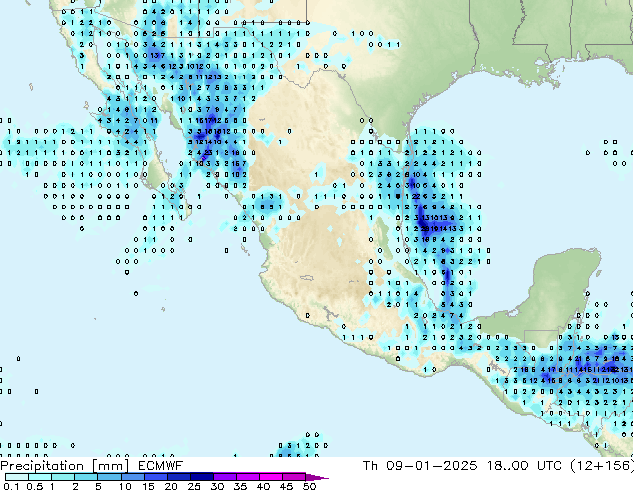Click the legend swatch between 30 and 35

[x=228, y=477]
